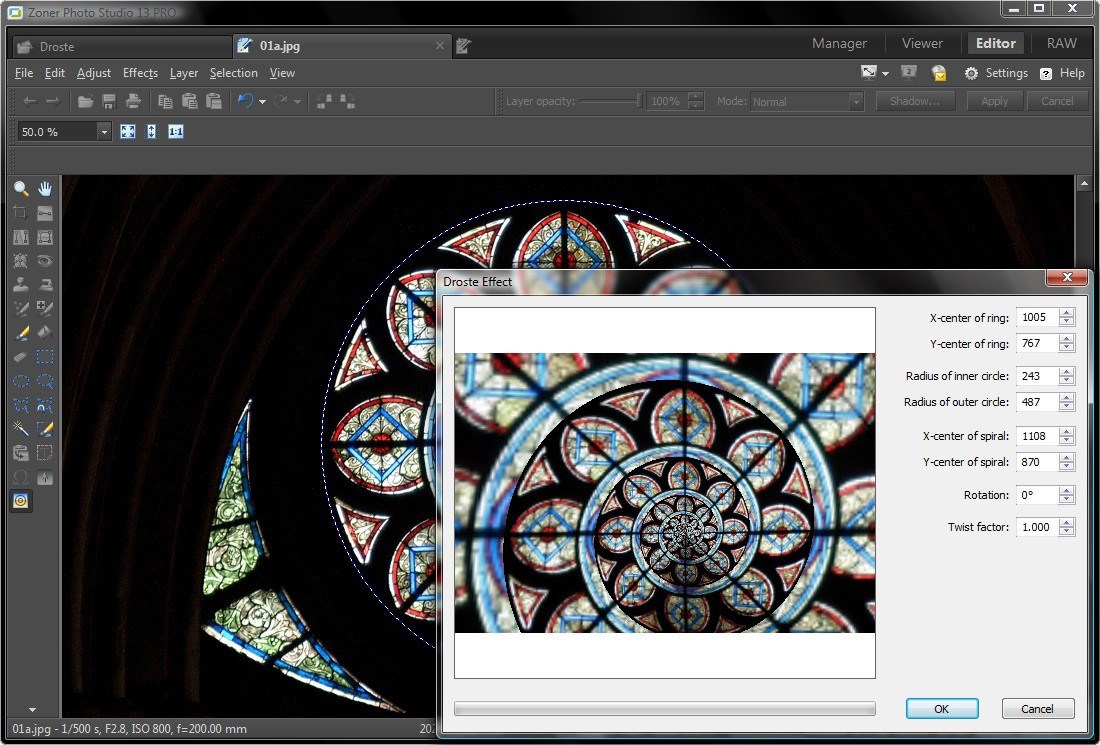
Task: Activate the Droste effect tool icon
Action: click(20, 501)
